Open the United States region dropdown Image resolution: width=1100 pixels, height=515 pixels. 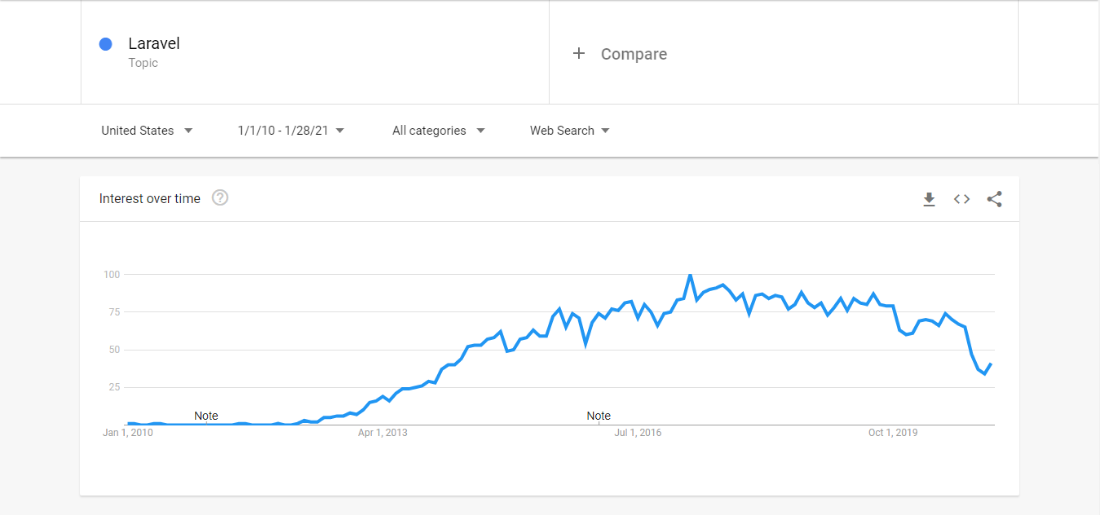pyautogui.click(x=147, y=131)
